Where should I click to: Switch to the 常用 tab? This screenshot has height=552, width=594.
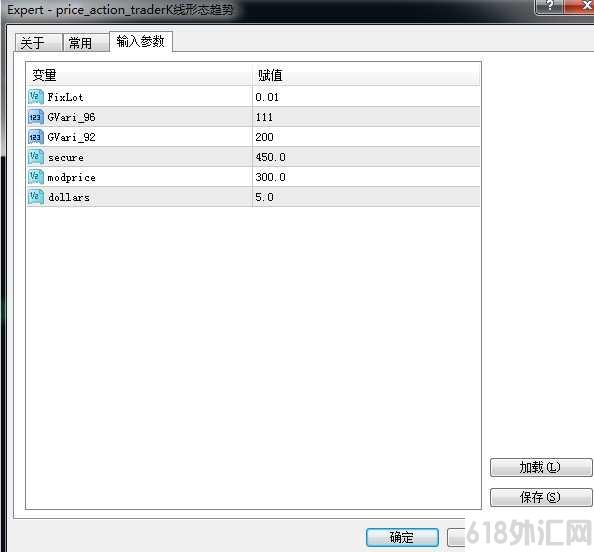point(86,42)
